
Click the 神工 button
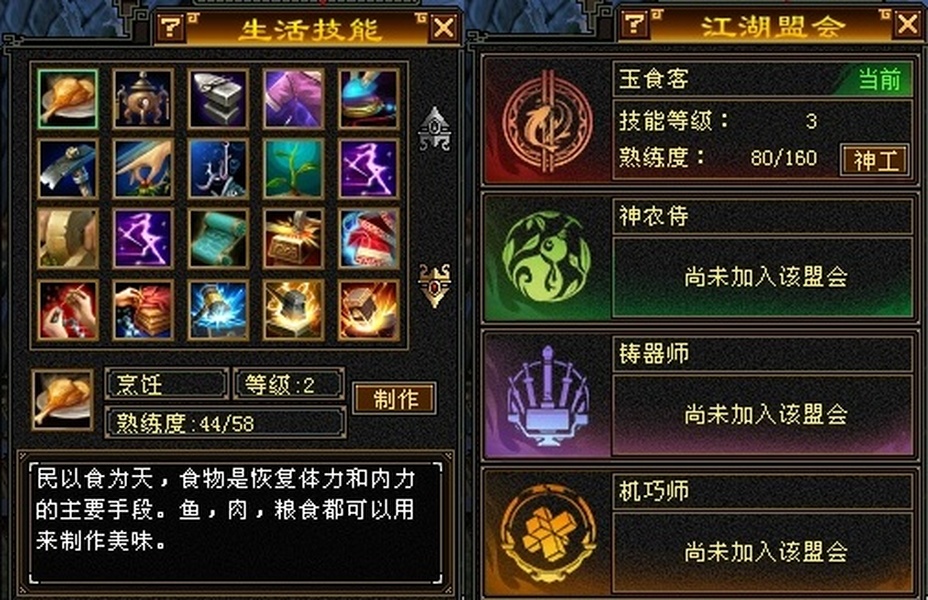point(875,160)
